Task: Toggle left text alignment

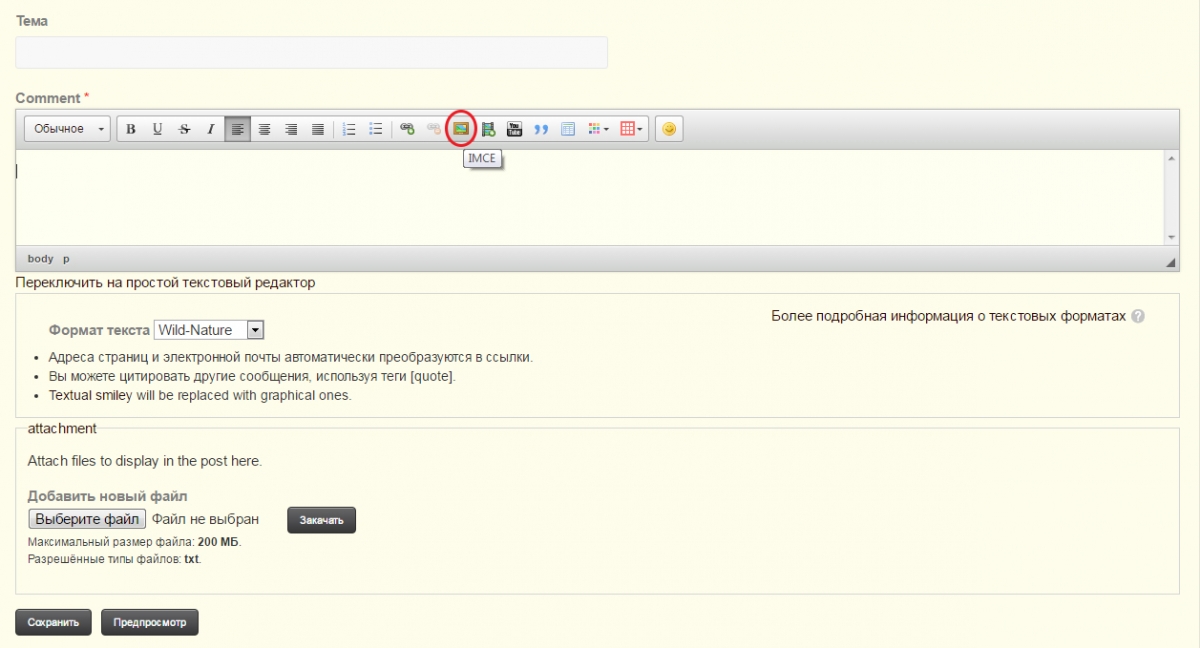Action: [238, 129]
